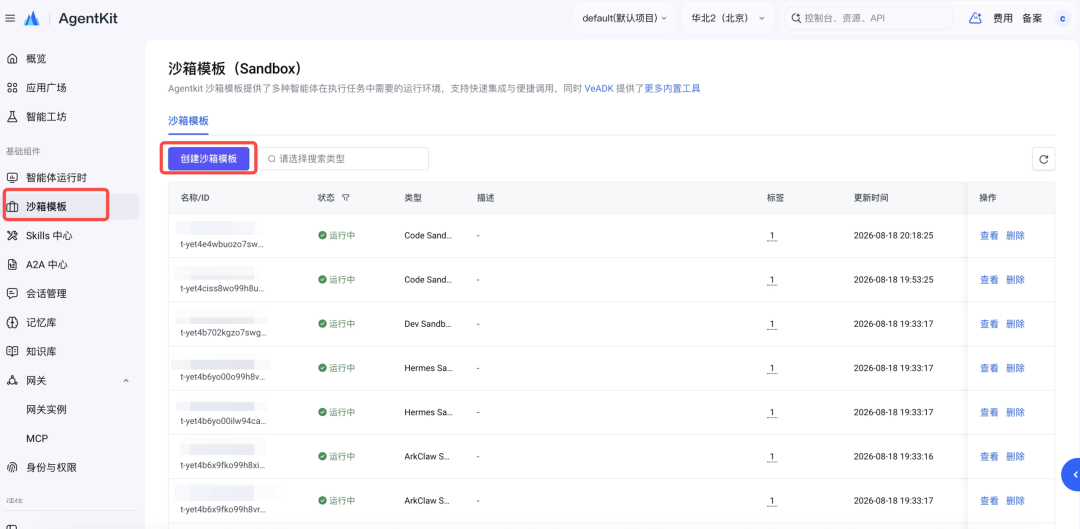Expand the floating side panel arrow button

pos(1072,475)
